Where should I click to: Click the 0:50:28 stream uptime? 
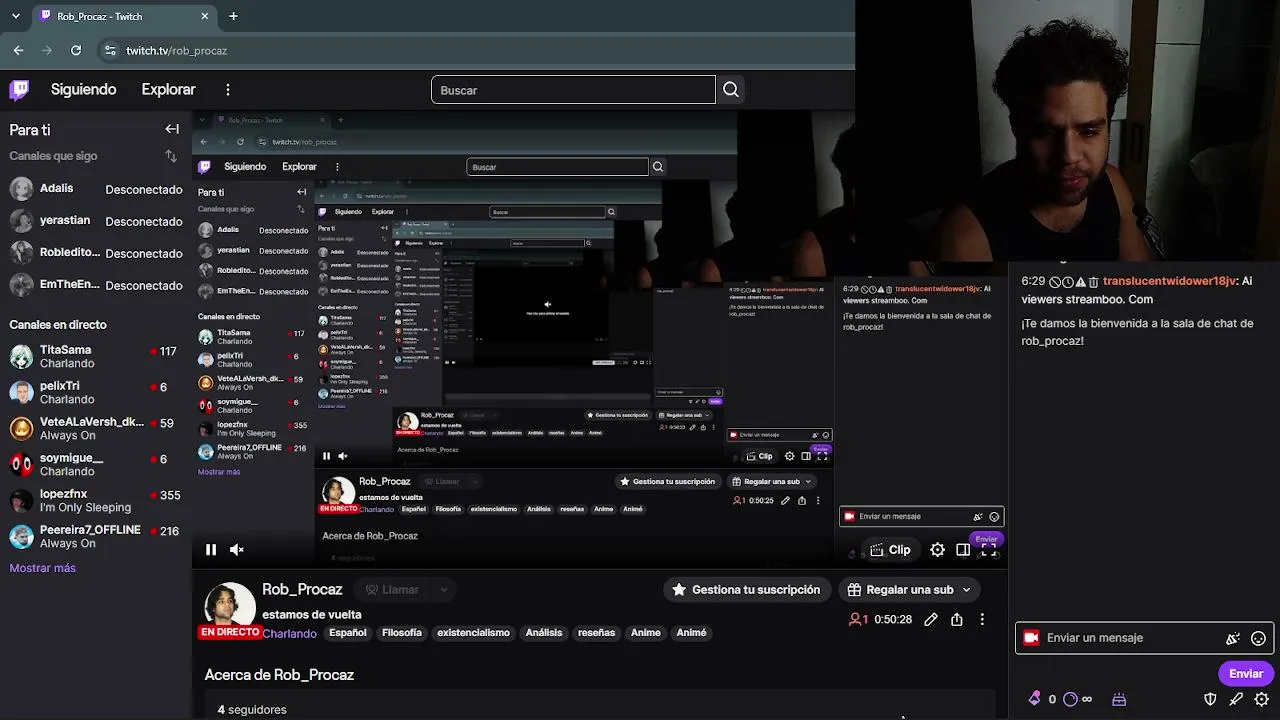tap(893, 620)
